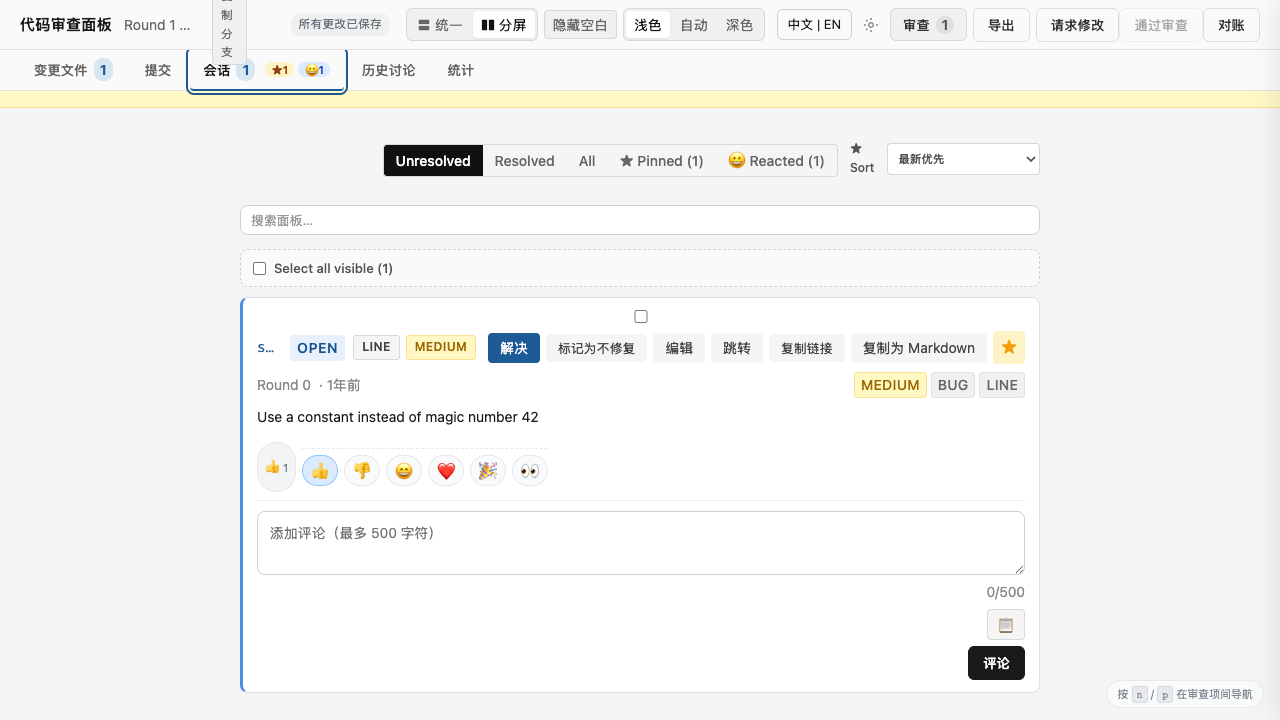Add thumbs up reaction
This screenshot has width=1280, height=720.
click(320, 470)
